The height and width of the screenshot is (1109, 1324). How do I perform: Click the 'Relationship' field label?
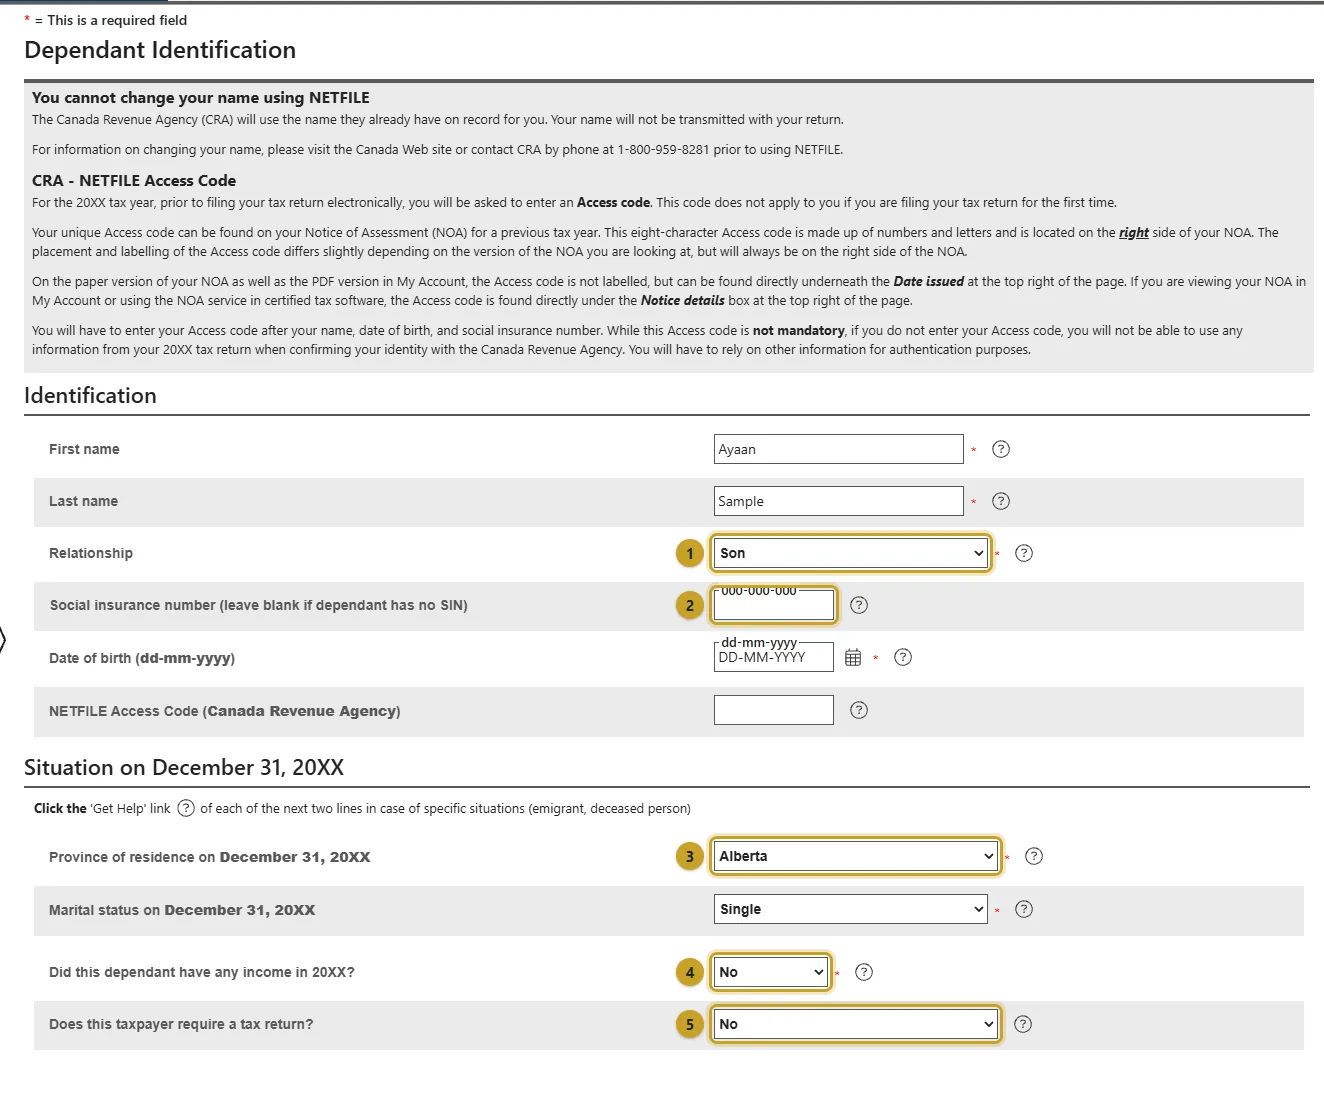tap(91, 553)
